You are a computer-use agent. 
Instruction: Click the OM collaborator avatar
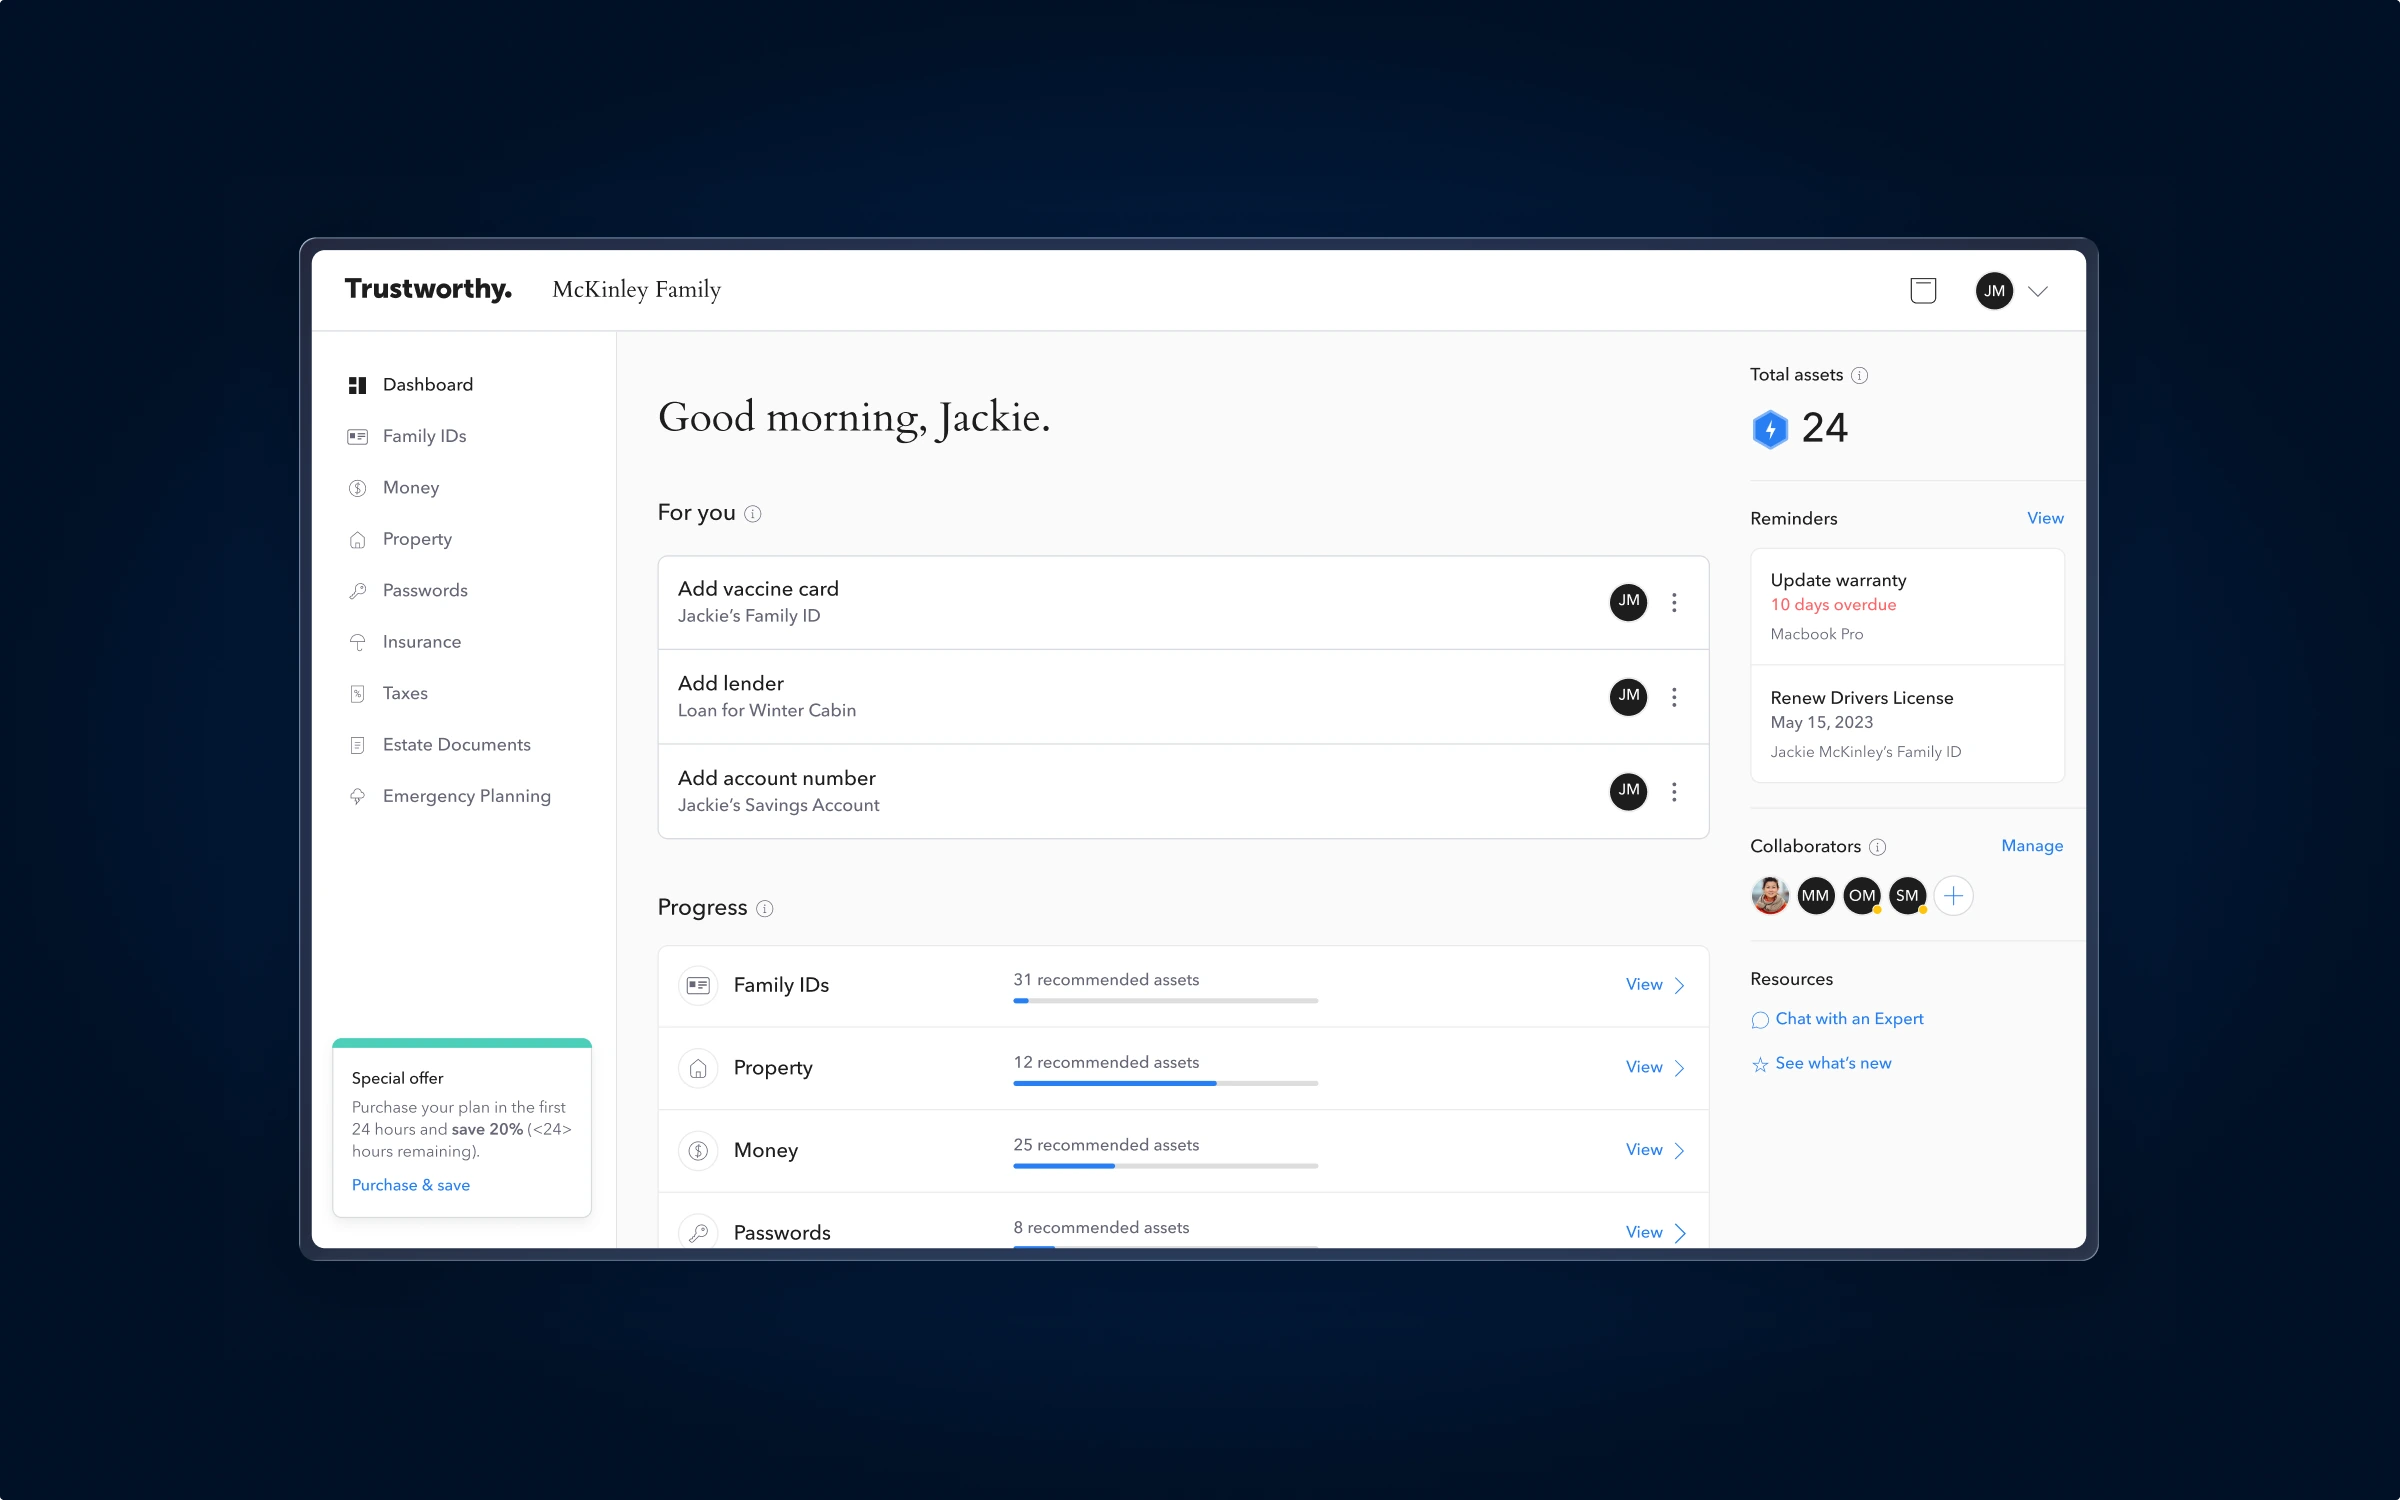point(1862,896)
